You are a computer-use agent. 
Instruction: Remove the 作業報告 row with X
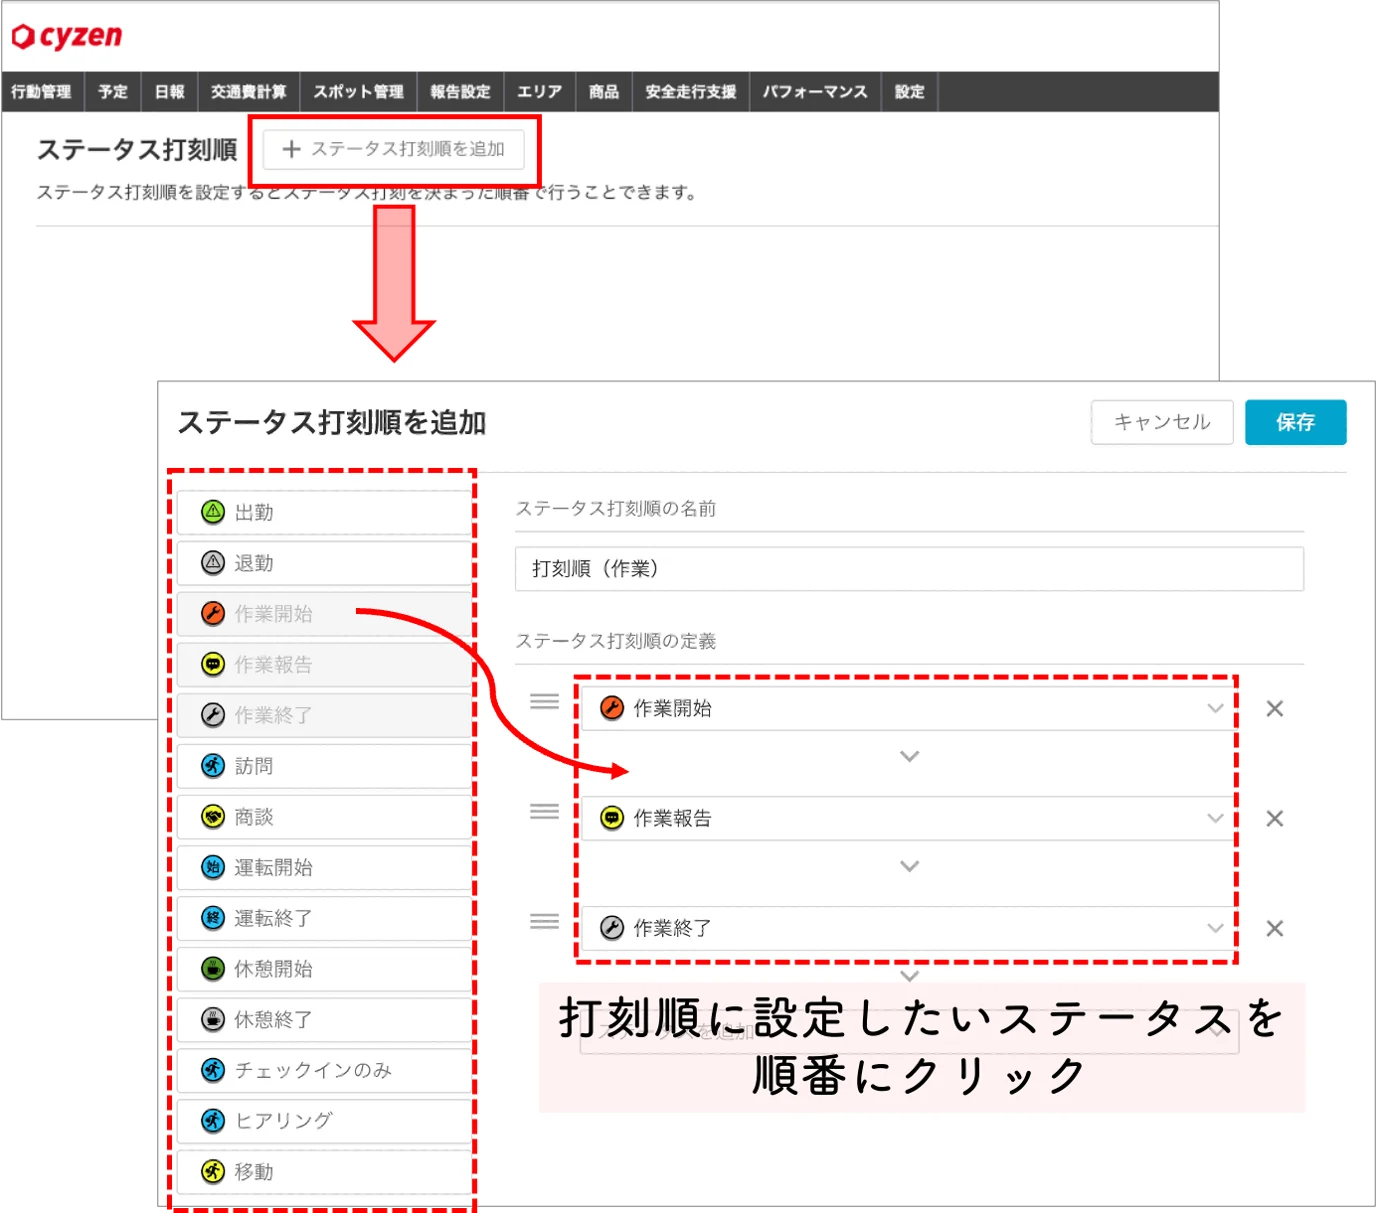pos(1275,818)
